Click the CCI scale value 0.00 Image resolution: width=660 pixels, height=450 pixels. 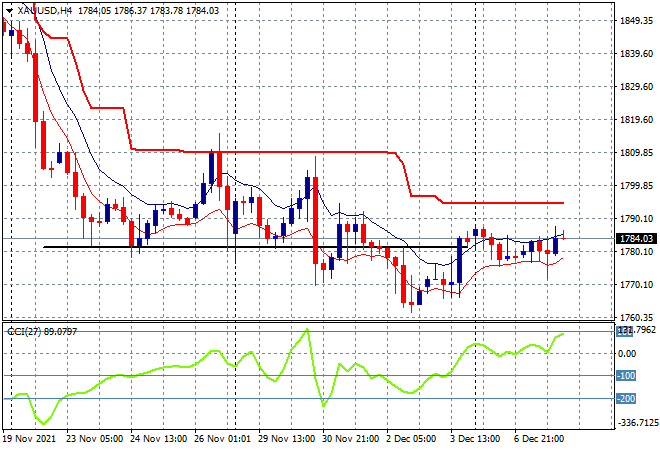(x=627, y=354)
